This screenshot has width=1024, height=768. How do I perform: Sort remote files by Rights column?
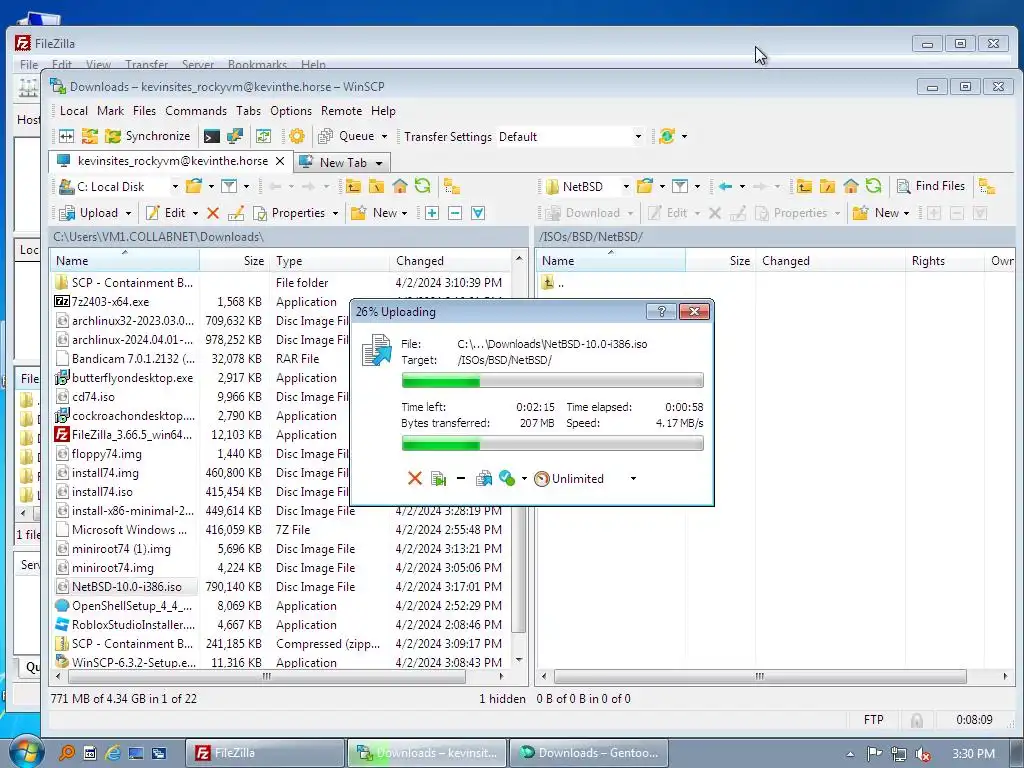click(x=944, y=261)
